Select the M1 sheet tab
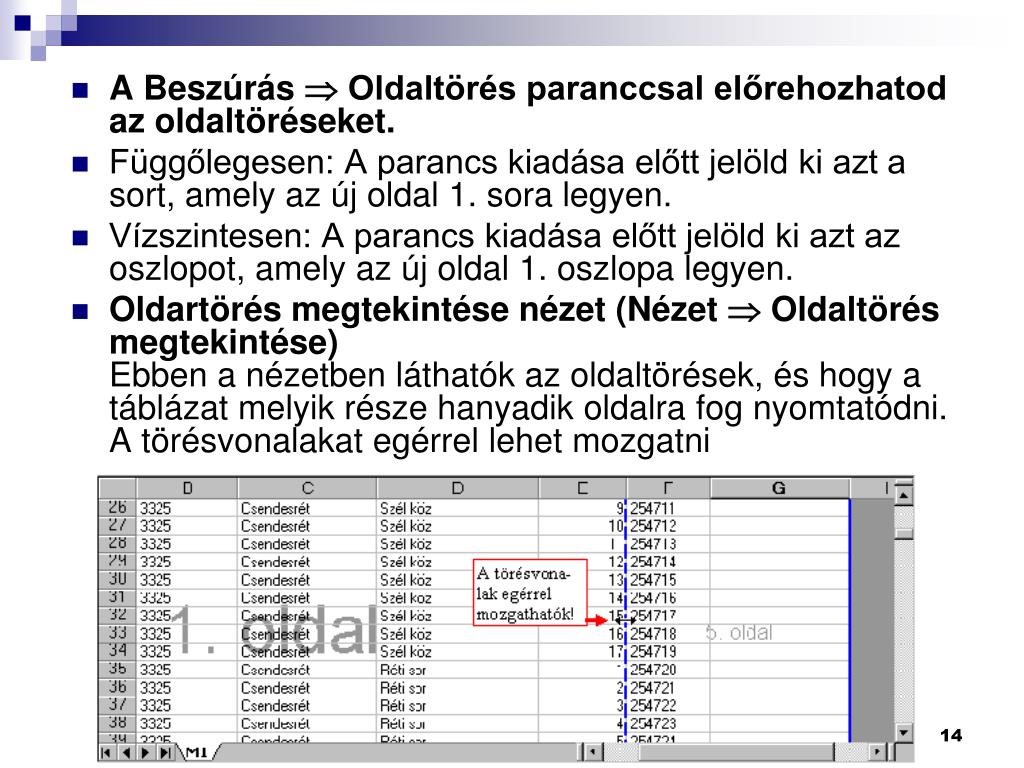Image resolution: width=1024 pixels, height=768 pixels. pyautogui.click(x=197, y=752)
